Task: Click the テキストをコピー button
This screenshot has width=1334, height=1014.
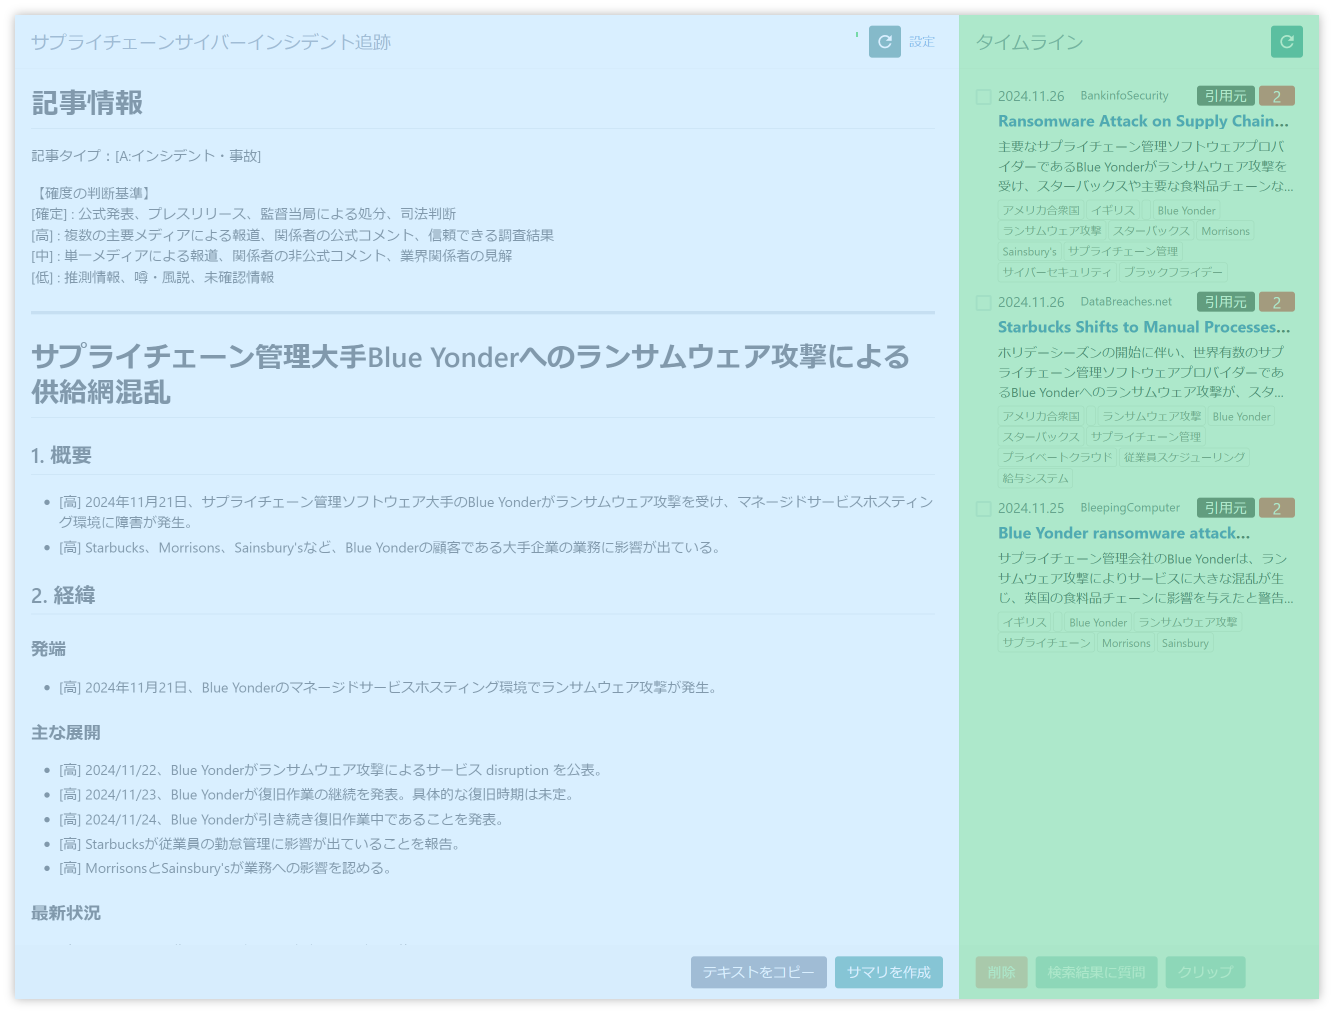Action: (758, 972)
